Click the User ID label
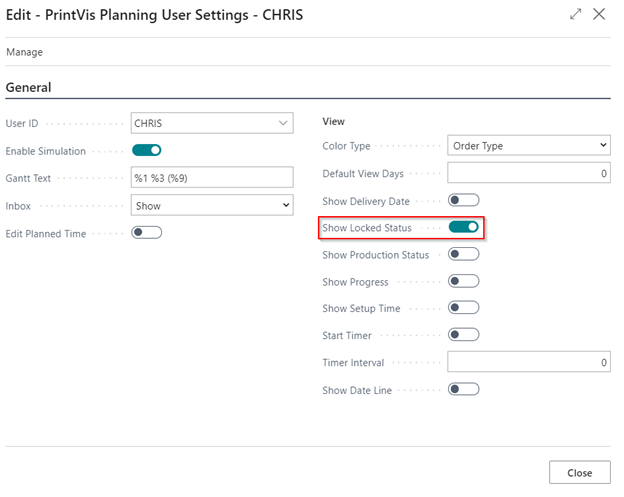The height and width of the screenshot is (497, 624). [22, 123]
